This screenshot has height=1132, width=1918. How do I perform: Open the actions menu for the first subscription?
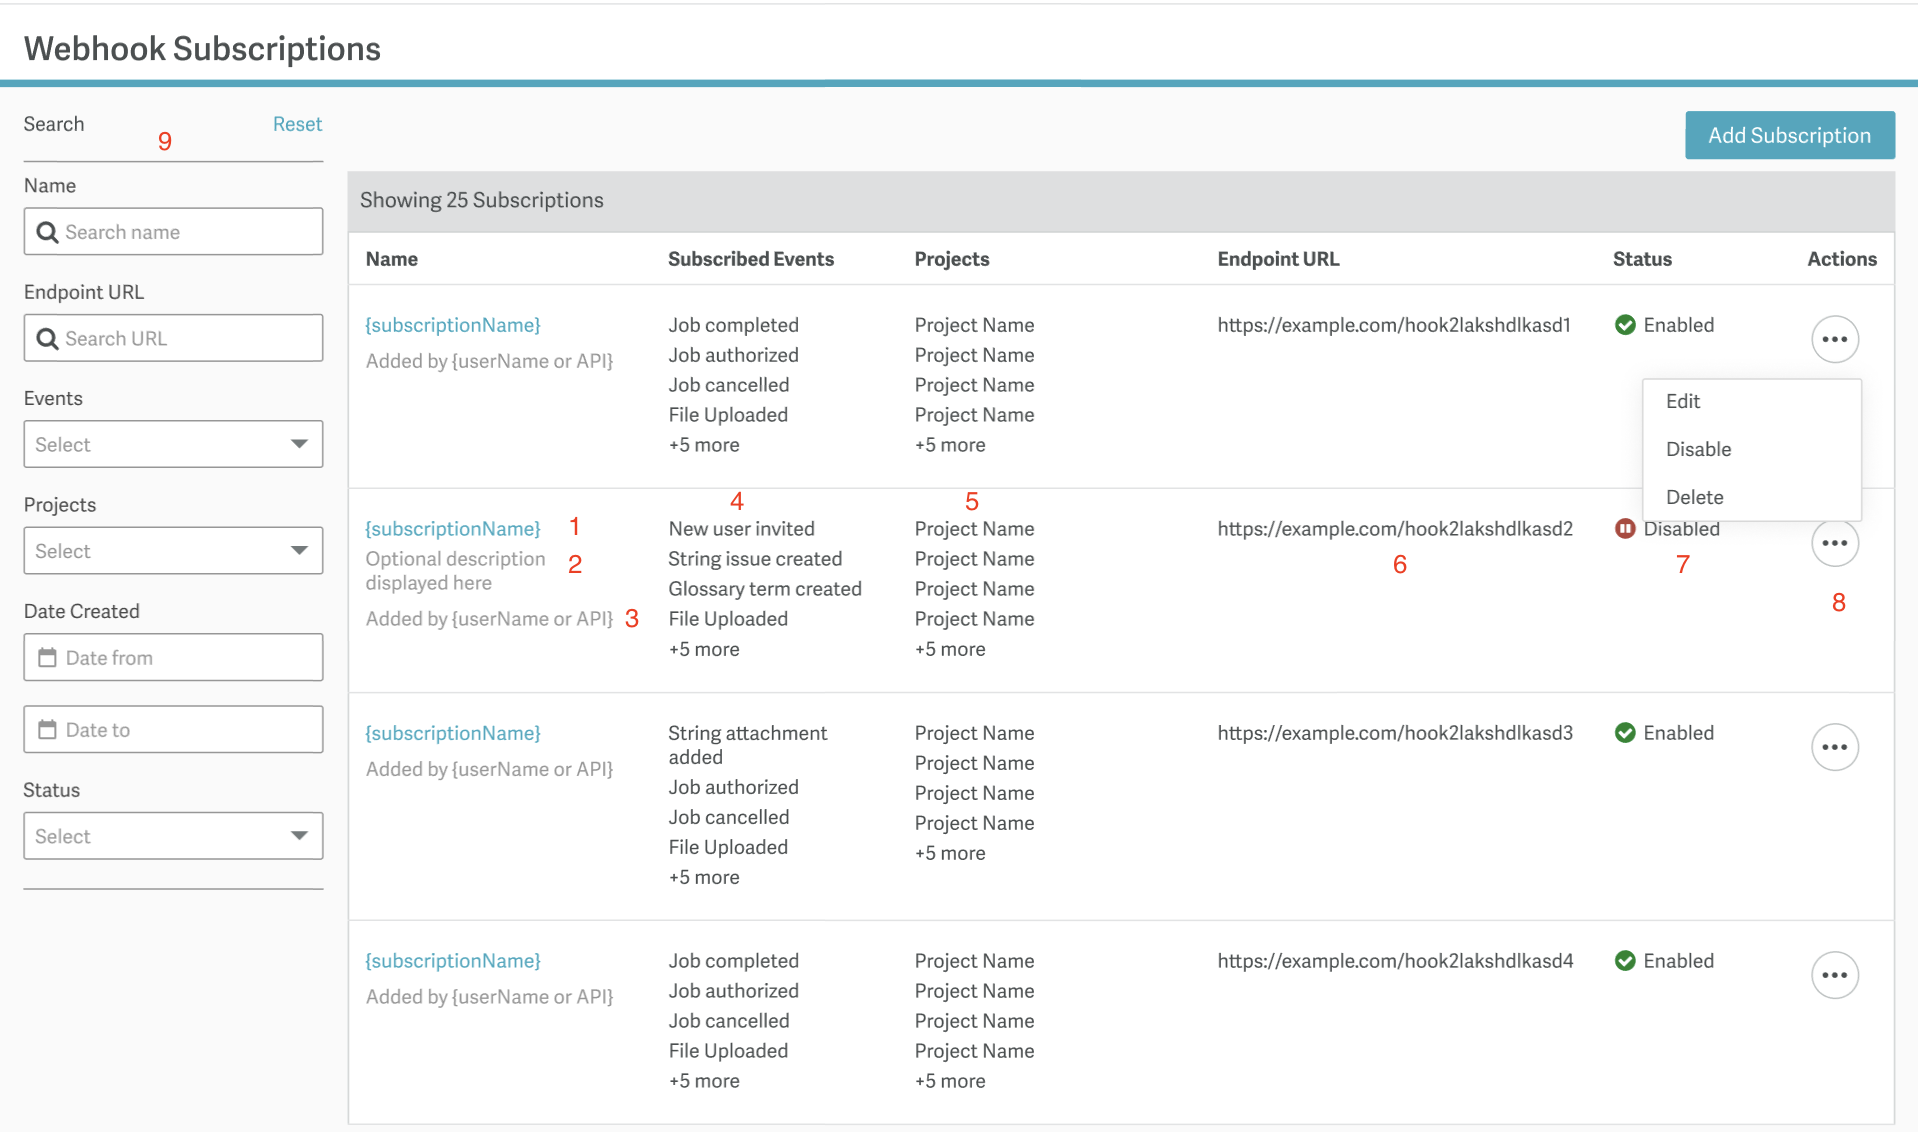[1835, 339]
